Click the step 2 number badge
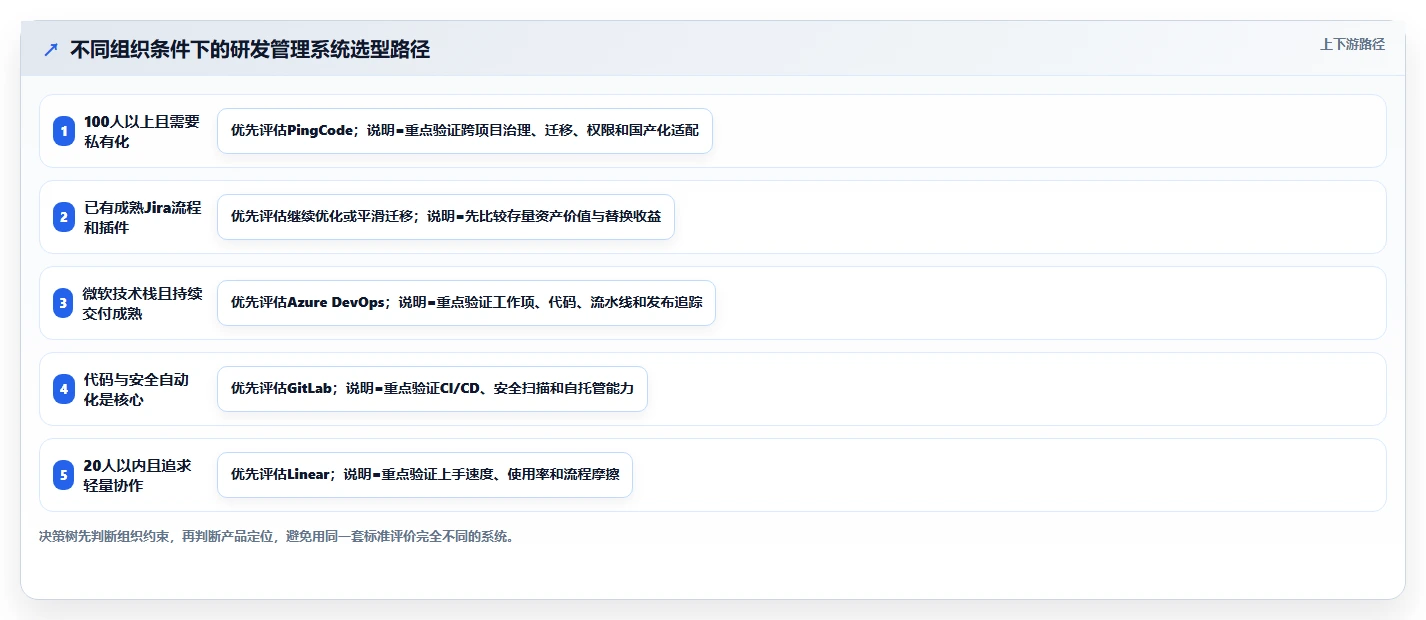This screenshot has width=1426, height=620. 64,217
